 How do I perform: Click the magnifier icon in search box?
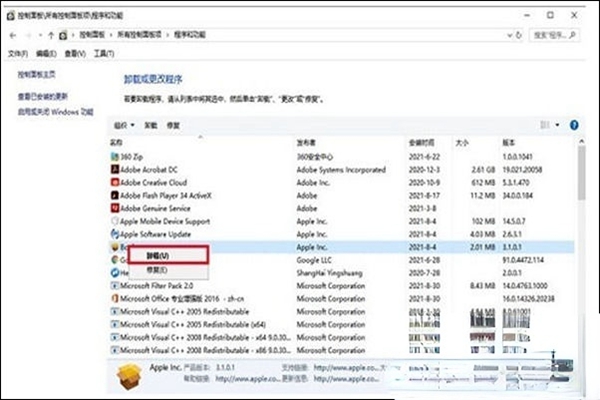(572, 35)
